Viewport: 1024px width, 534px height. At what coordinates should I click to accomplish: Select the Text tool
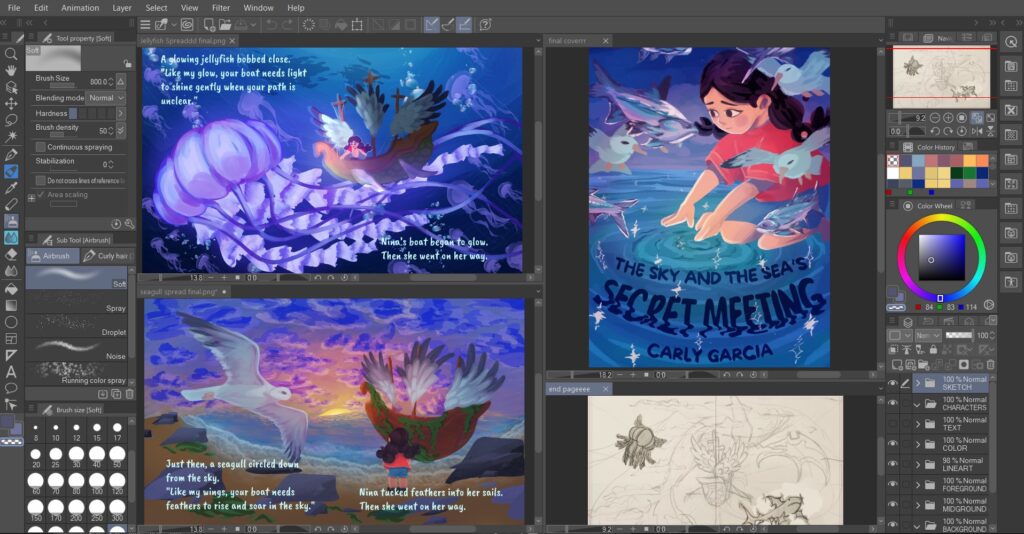coord(11,371)
